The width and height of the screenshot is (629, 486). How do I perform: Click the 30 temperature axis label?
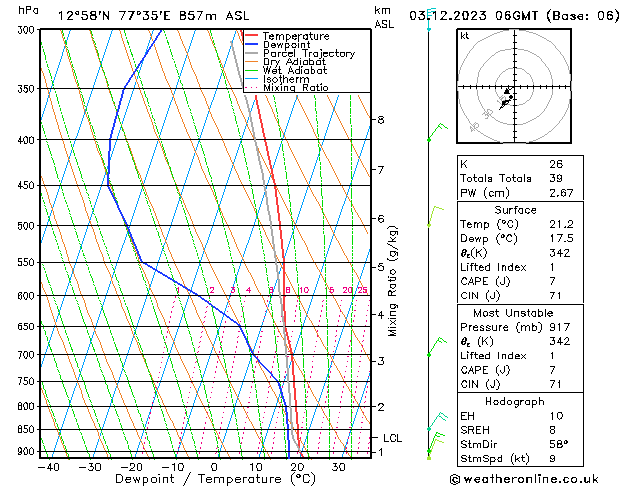[x=339, y=468]
